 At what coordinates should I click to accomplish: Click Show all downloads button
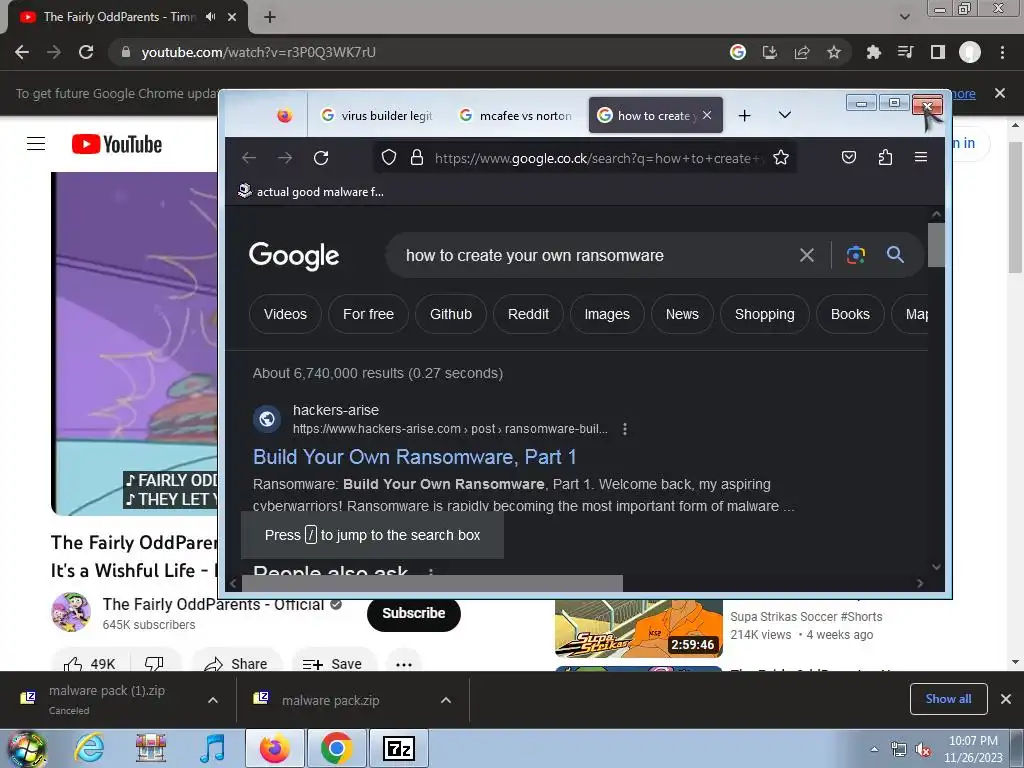tap(948, 699)
